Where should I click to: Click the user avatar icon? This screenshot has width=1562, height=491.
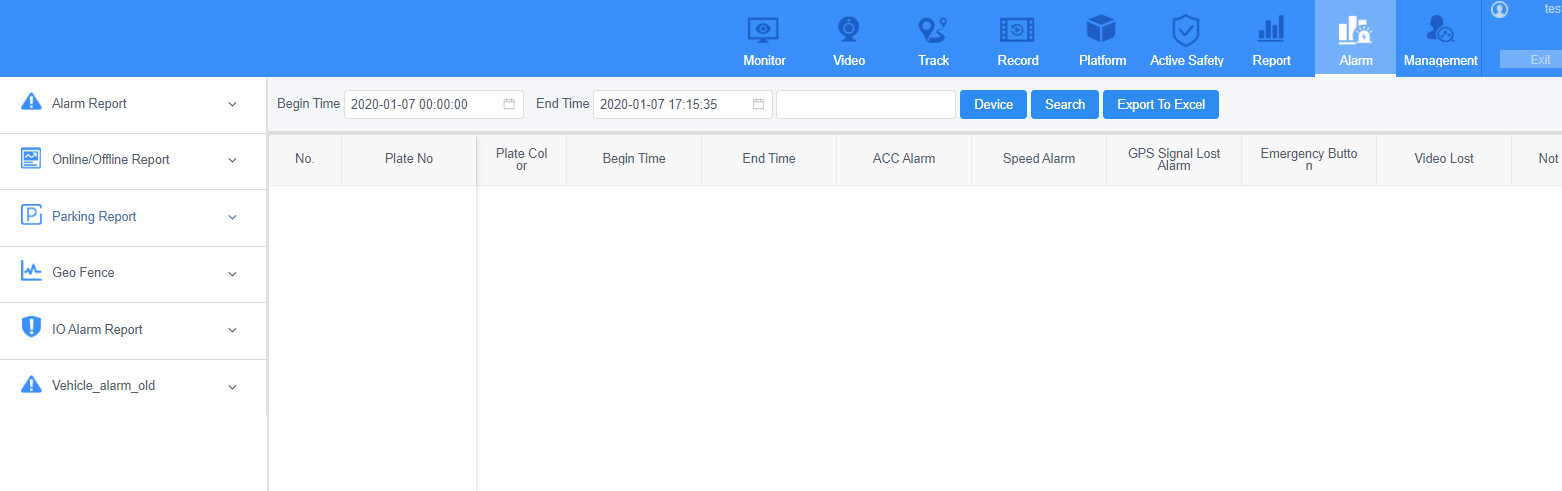1499,9
